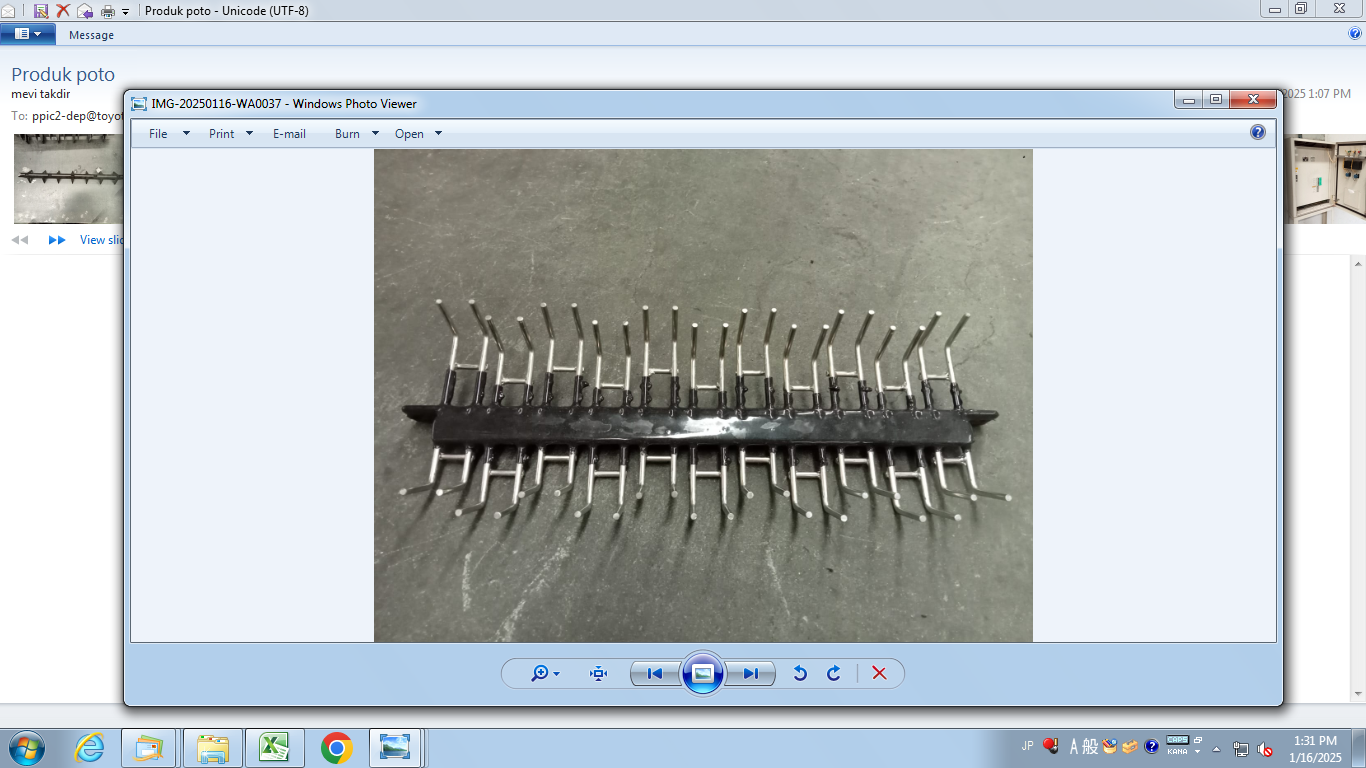Go to the previous photo
1366x768 pixels.
(x=655, y=673)
